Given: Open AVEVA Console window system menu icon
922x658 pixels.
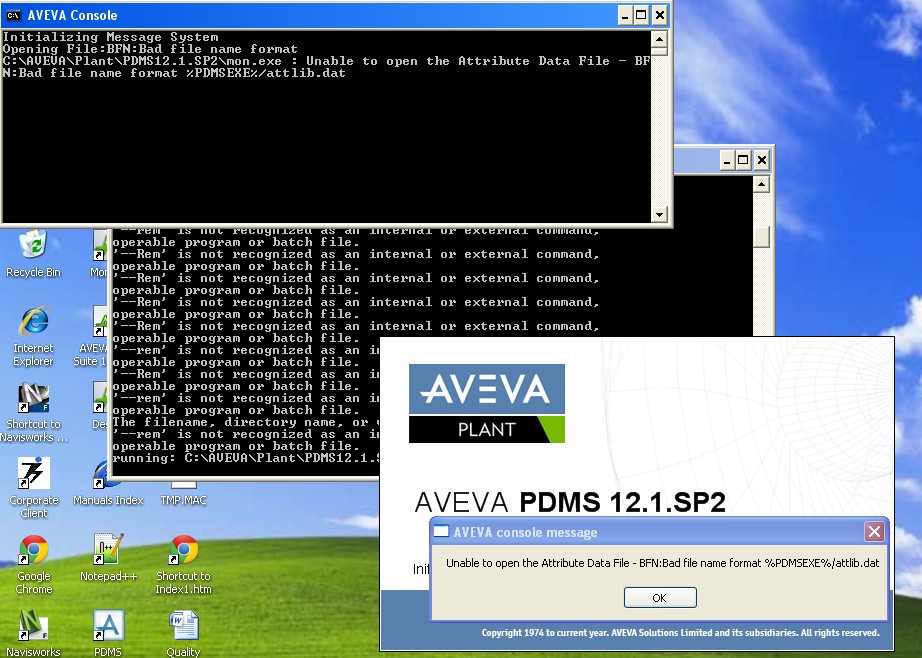Looking at the screenshot, I should tap(13, 15).
